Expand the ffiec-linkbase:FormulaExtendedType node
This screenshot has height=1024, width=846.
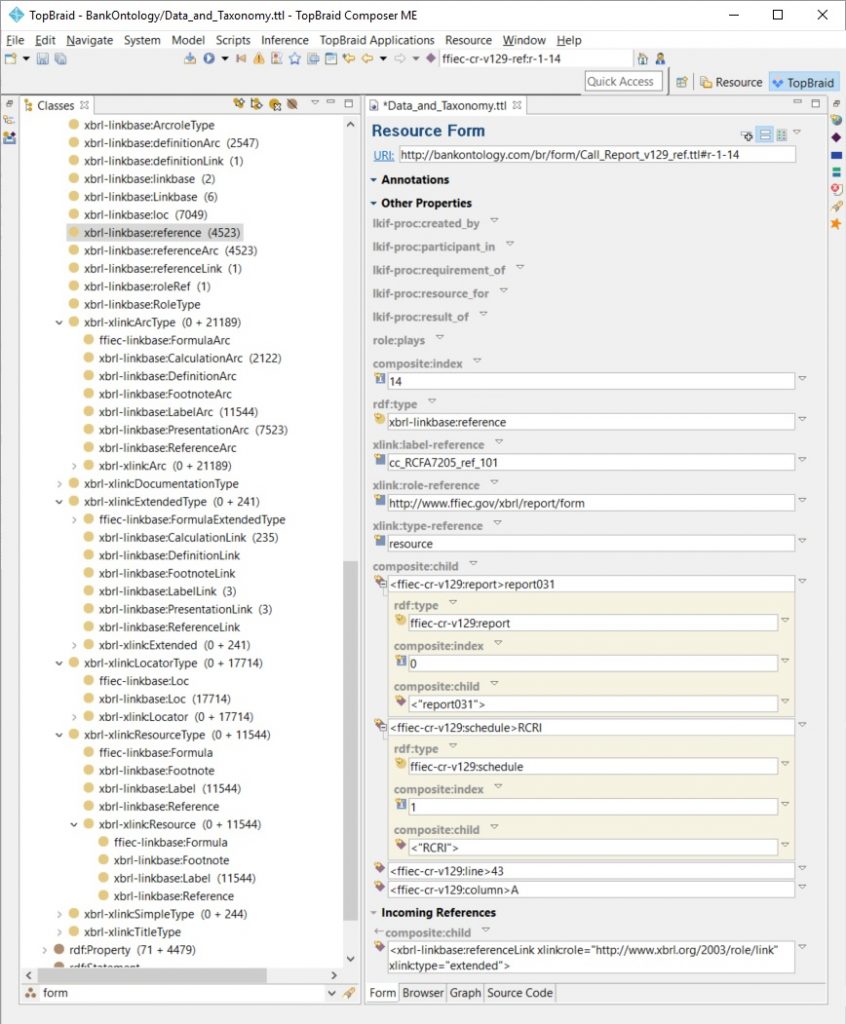(x=74, y=520)
